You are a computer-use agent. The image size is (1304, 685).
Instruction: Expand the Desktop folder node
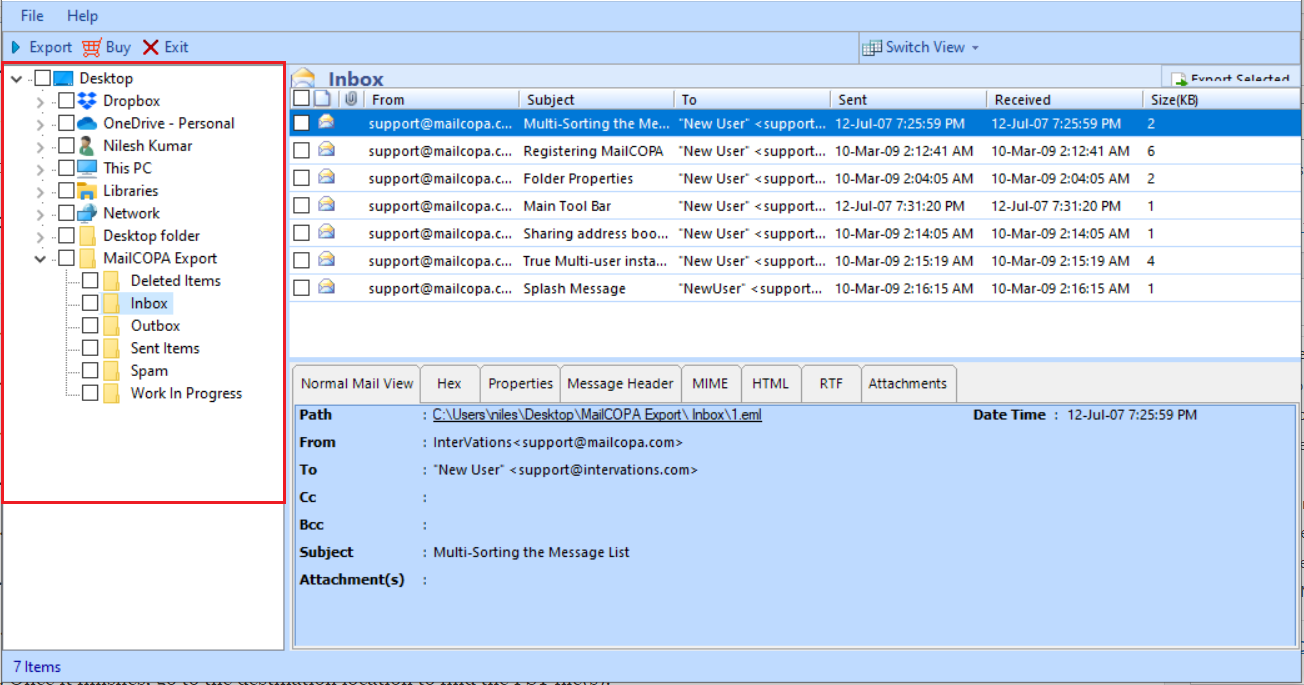[40, 236]
